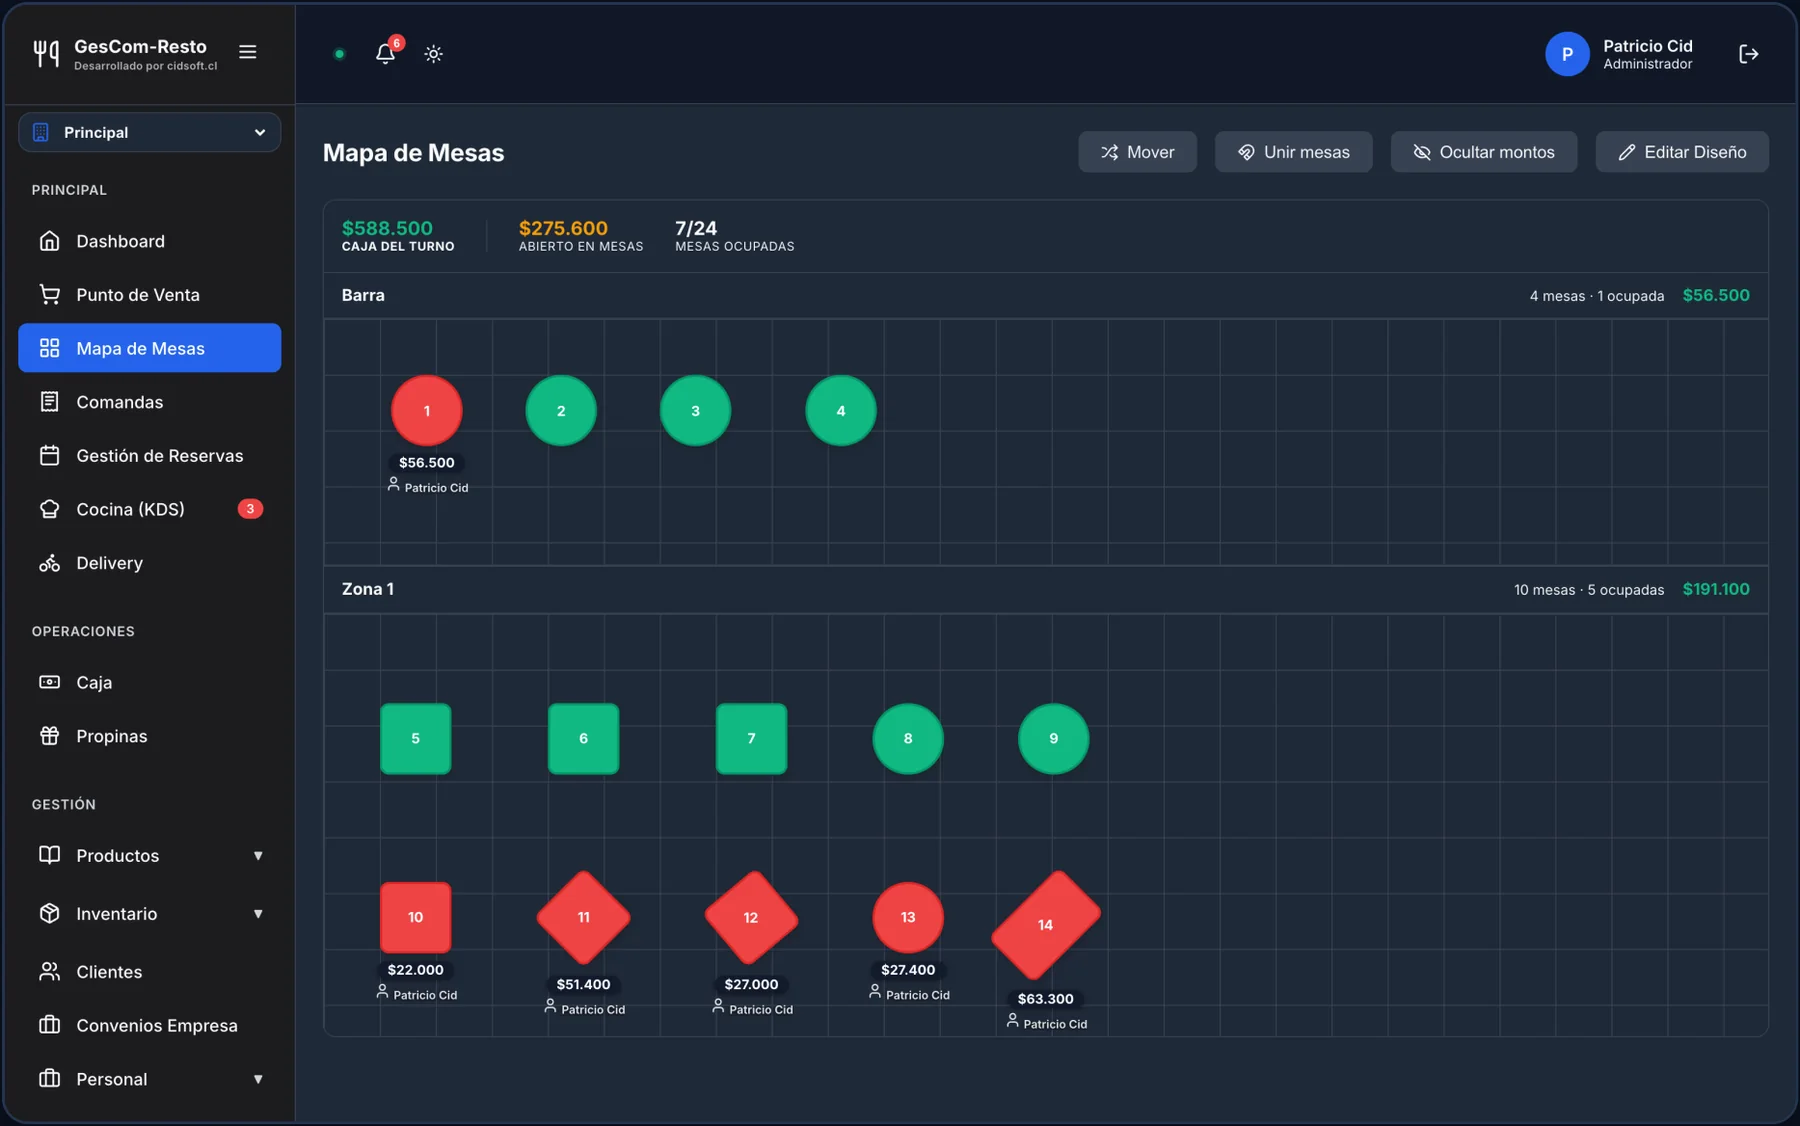
Task: Select occupied diamond table 12
Action: [751, 917]
